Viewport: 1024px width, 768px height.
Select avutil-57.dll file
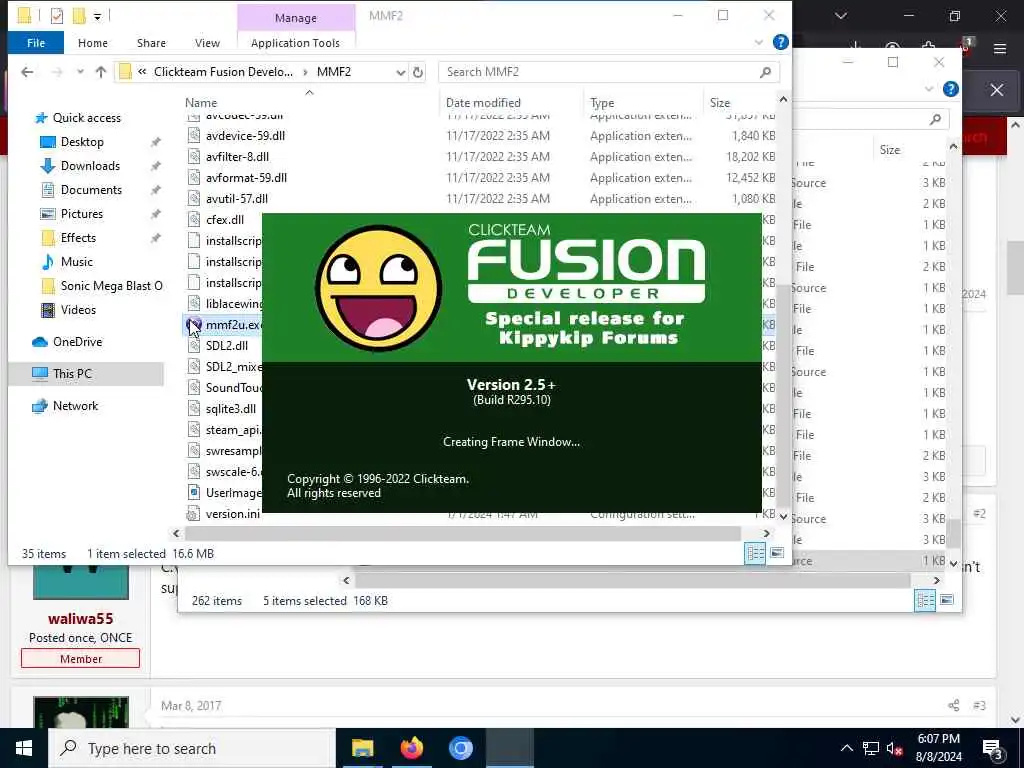[x=236, y=199]
